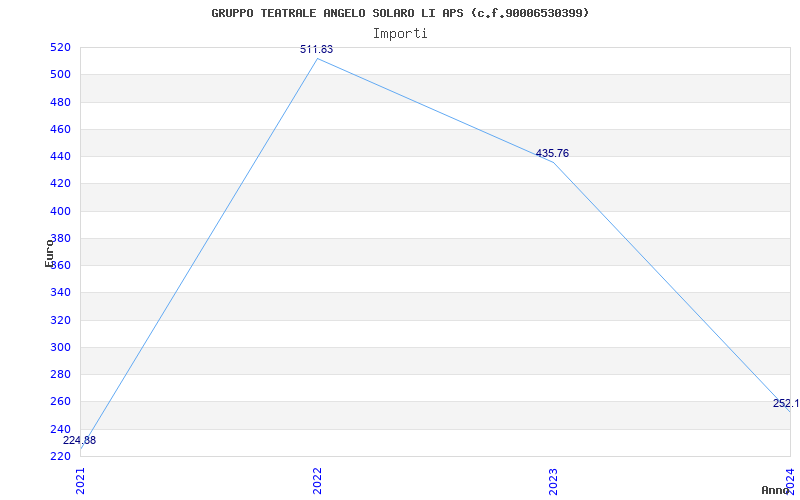This screenshot has width=800, height=500.
Task: Select the 435.76 data label
Action: pyautogui.click(x=552, y=154)
